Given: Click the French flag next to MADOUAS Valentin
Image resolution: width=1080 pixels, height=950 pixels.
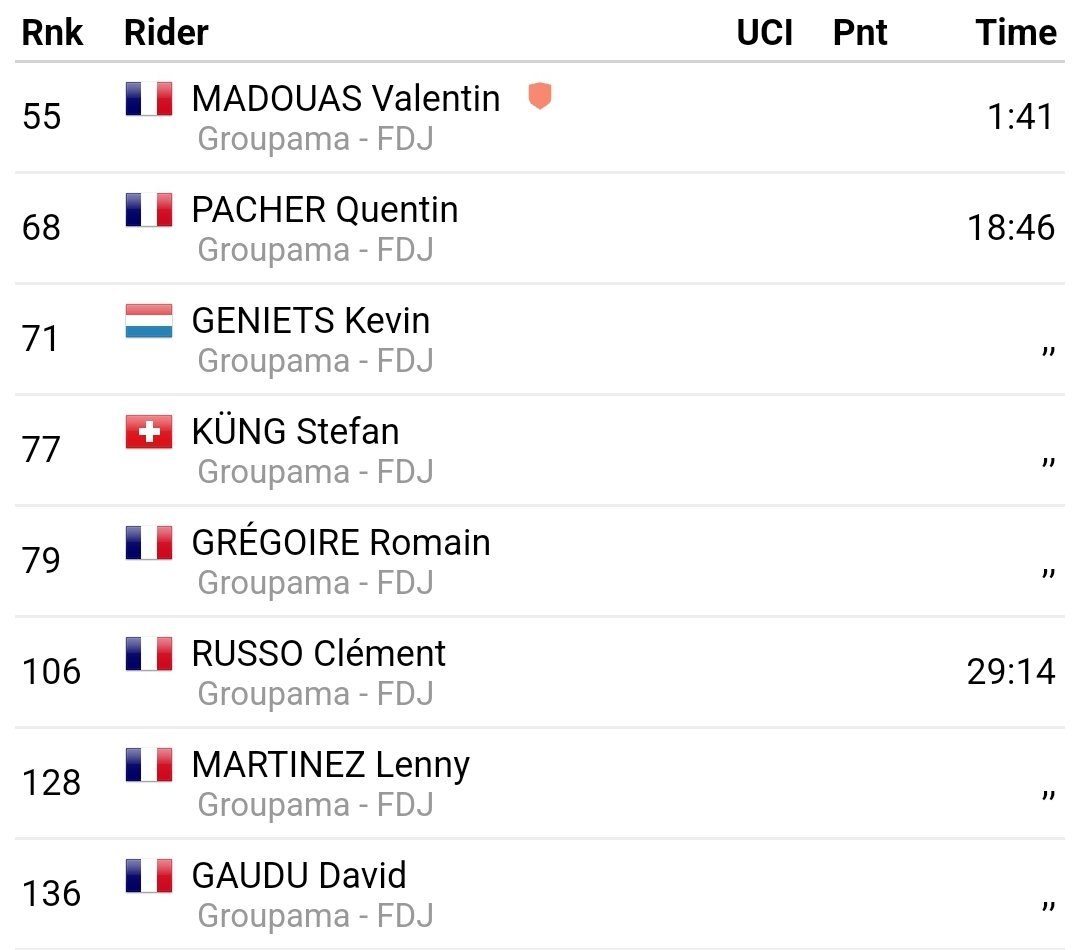Looking at the screenshot, I should point(149,99).
